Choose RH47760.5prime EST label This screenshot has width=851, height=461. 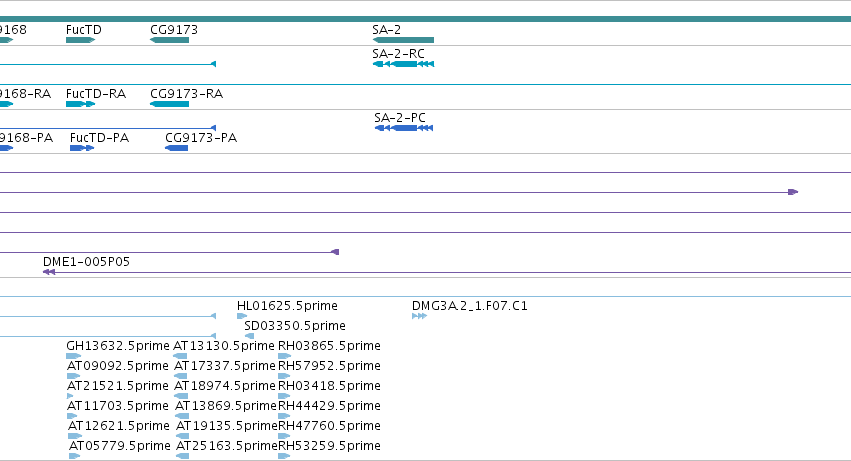click(x=329, y=426)
